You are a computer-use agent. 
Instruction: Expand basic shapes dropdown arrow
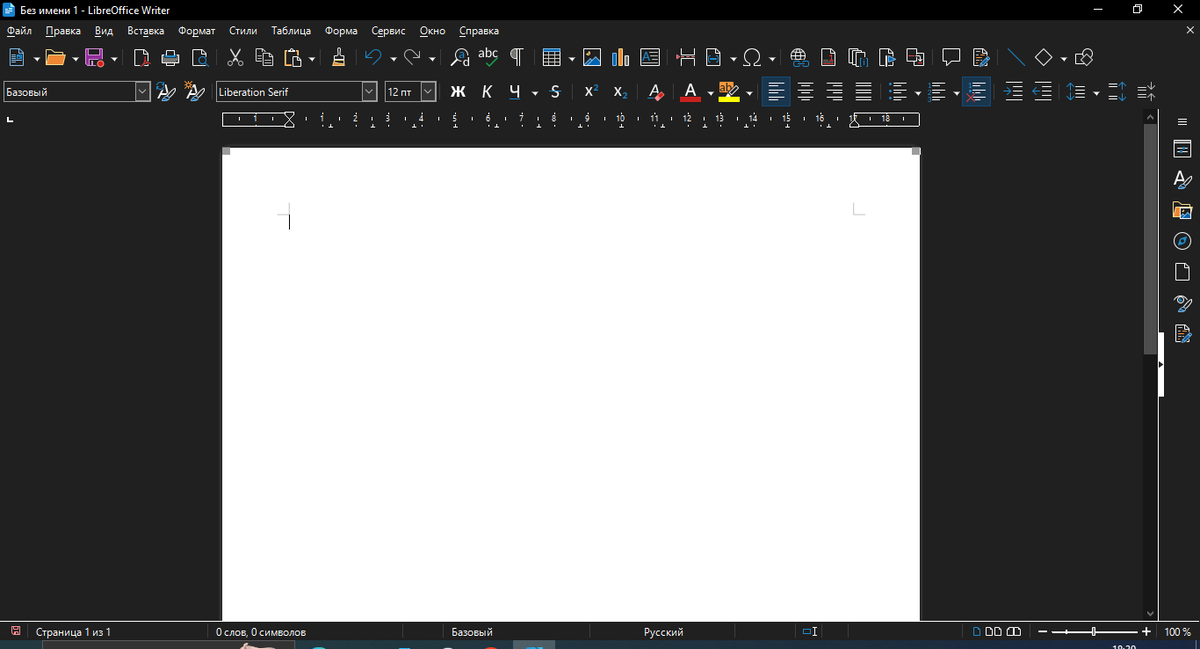click(x=1063, y=59)
